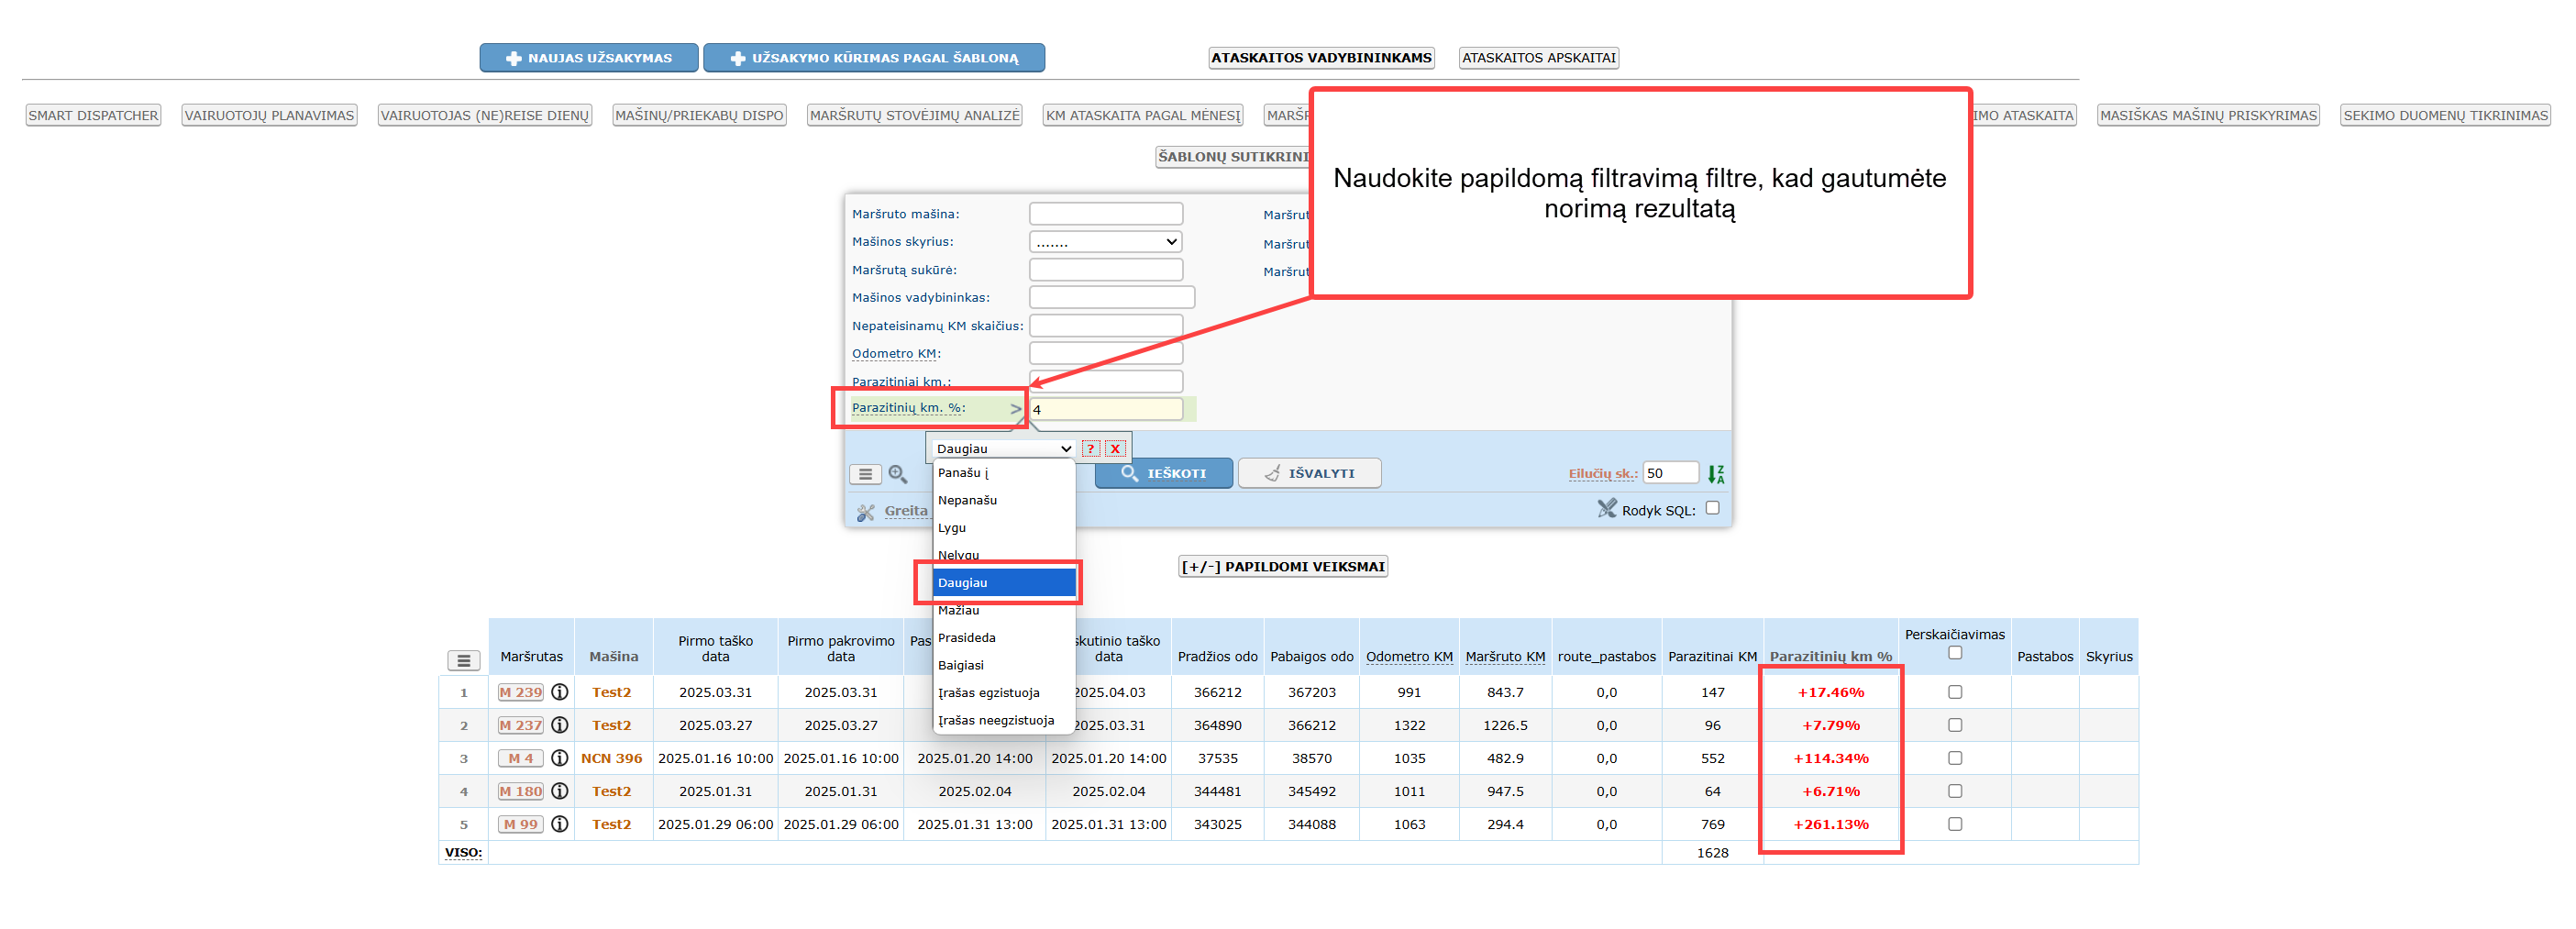Click the IŠVALYTI clear button
2576x929 pixels.
click(1309, 474)
